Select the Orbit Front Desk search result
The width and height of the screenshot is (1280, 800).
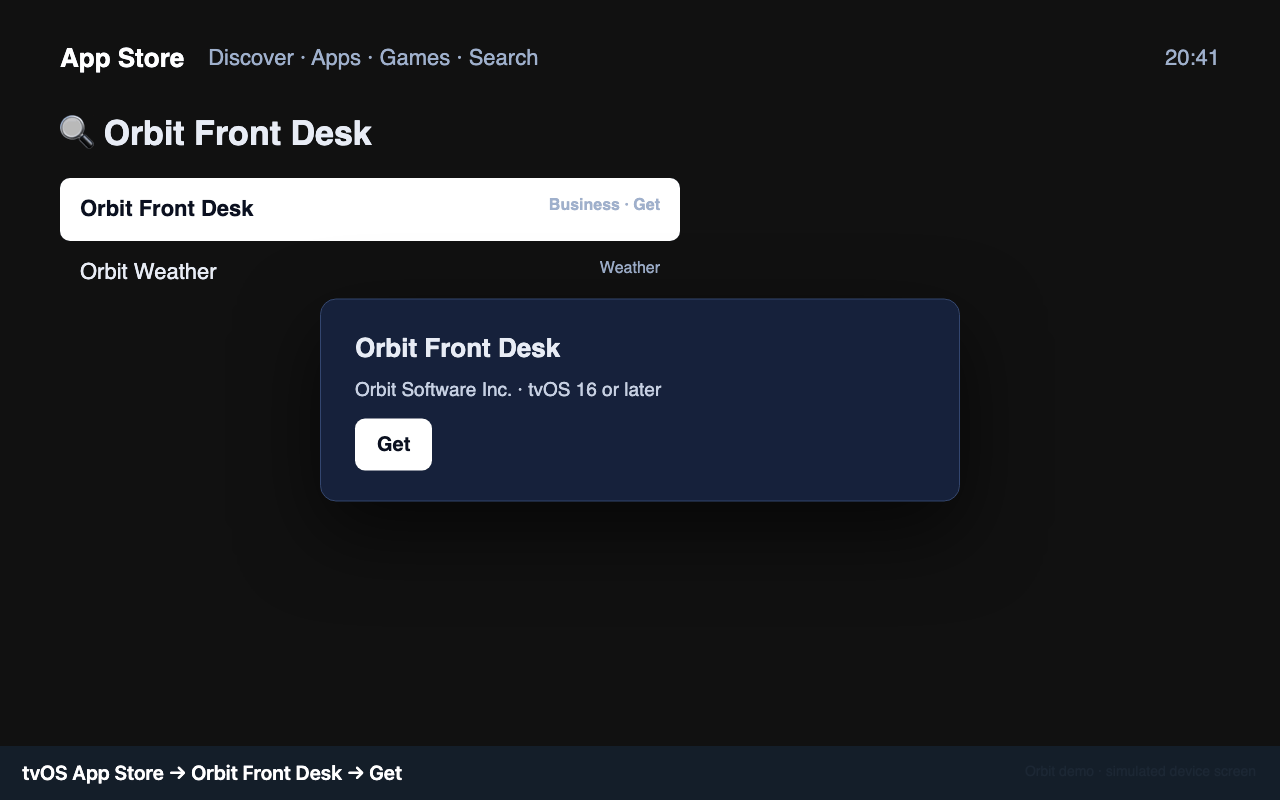pos(370,209)
